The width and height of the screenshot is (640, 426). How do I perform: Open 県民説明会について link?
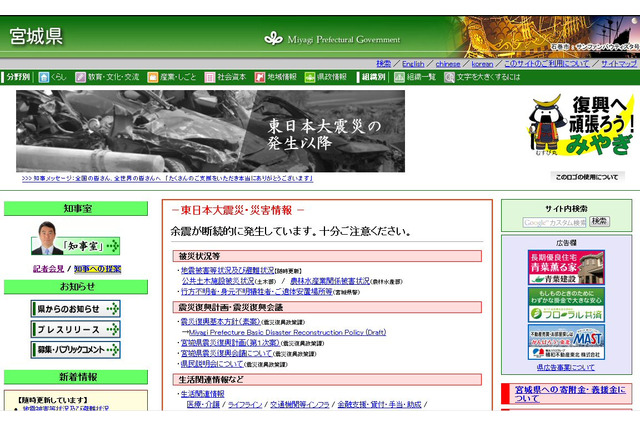(x=212, y=364)
